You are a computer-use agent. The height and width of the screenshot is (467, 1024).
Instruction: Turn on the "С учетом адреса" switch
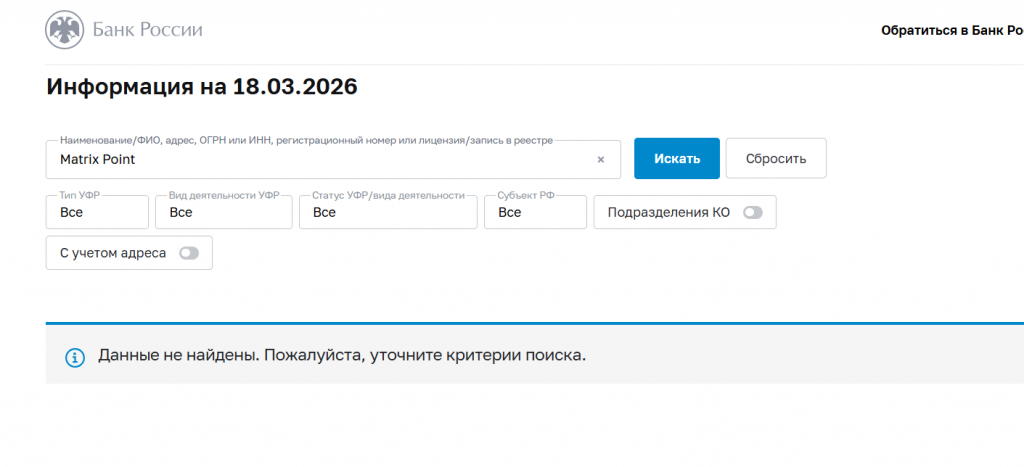(x=188, y=253)
